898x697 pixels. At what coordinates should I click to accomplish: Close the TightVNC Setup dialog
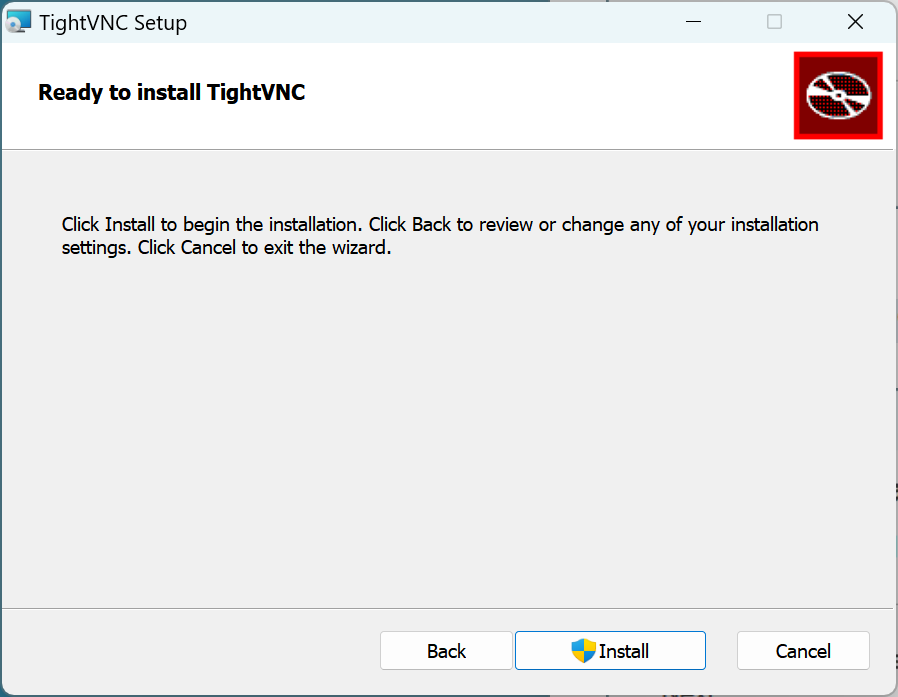[x=855, y=22]
